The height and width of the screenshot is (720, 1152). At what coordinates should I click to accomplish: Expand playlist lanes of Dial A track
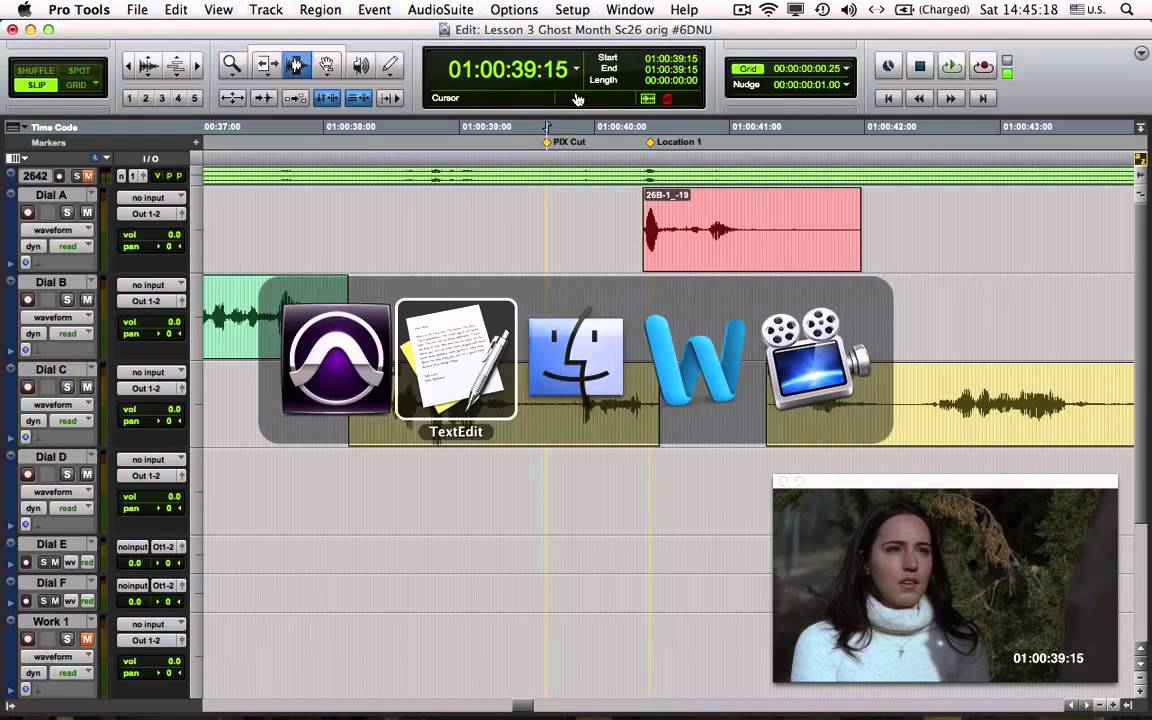click(x=11, y=263)
